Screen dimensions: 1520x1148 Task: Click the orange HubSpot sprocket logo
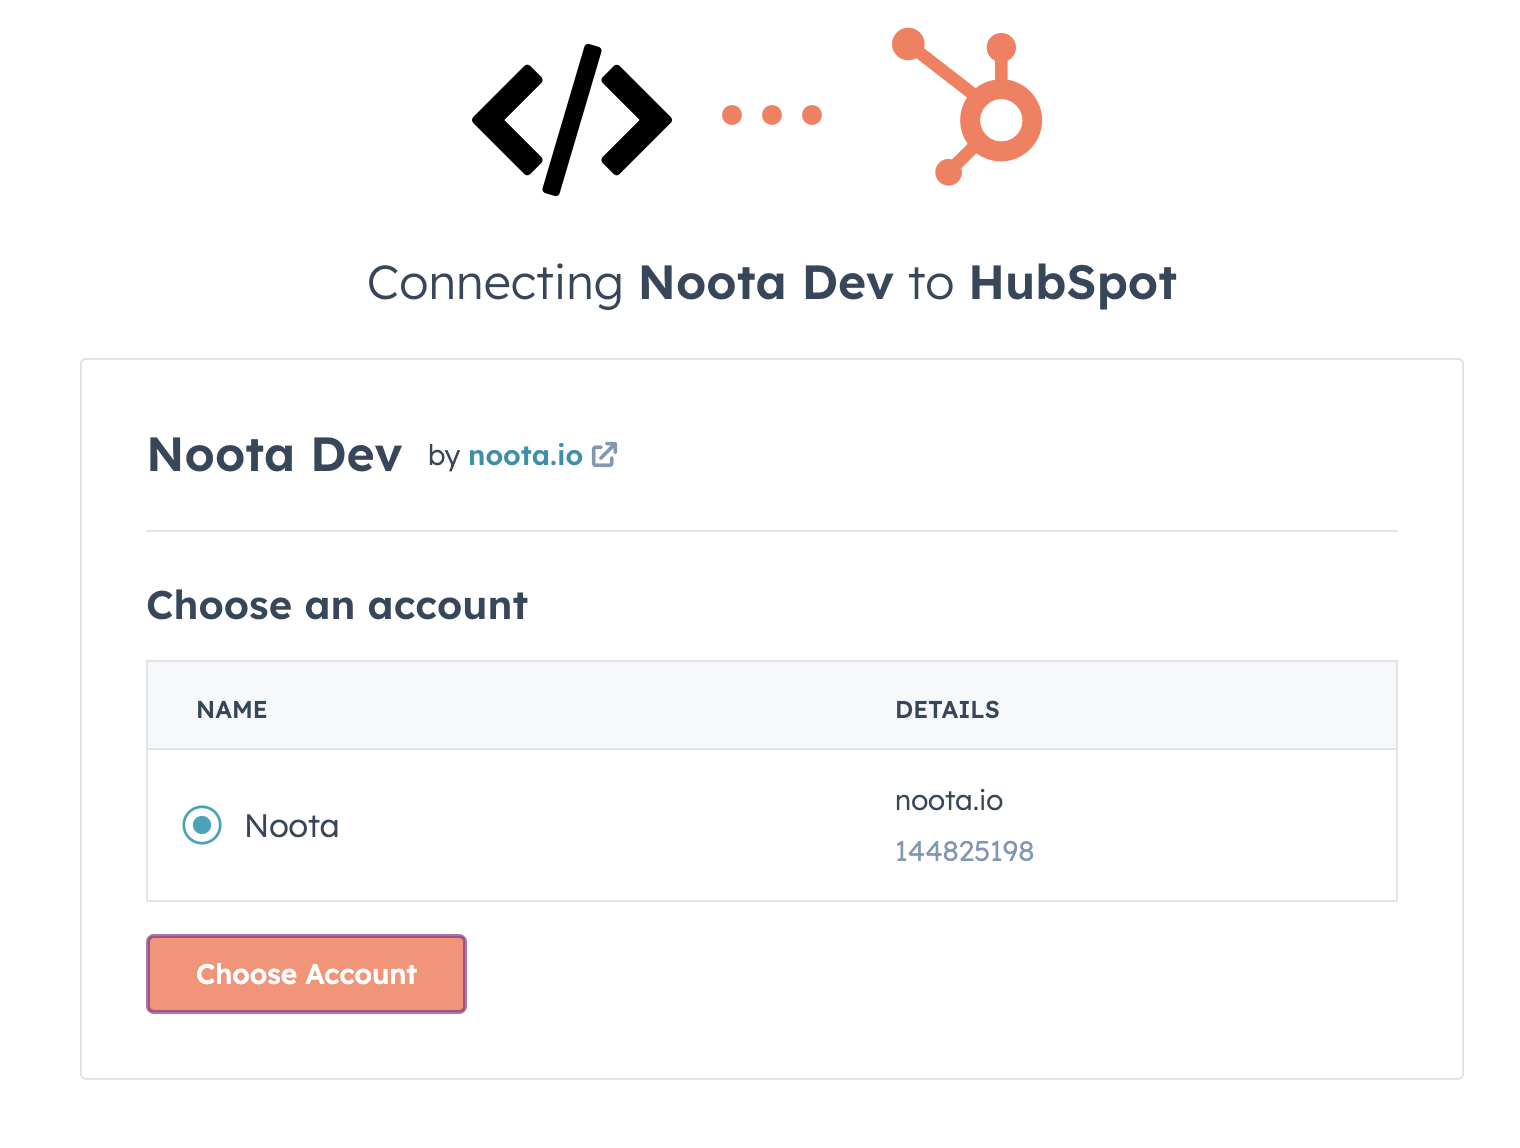coord(977,110)
